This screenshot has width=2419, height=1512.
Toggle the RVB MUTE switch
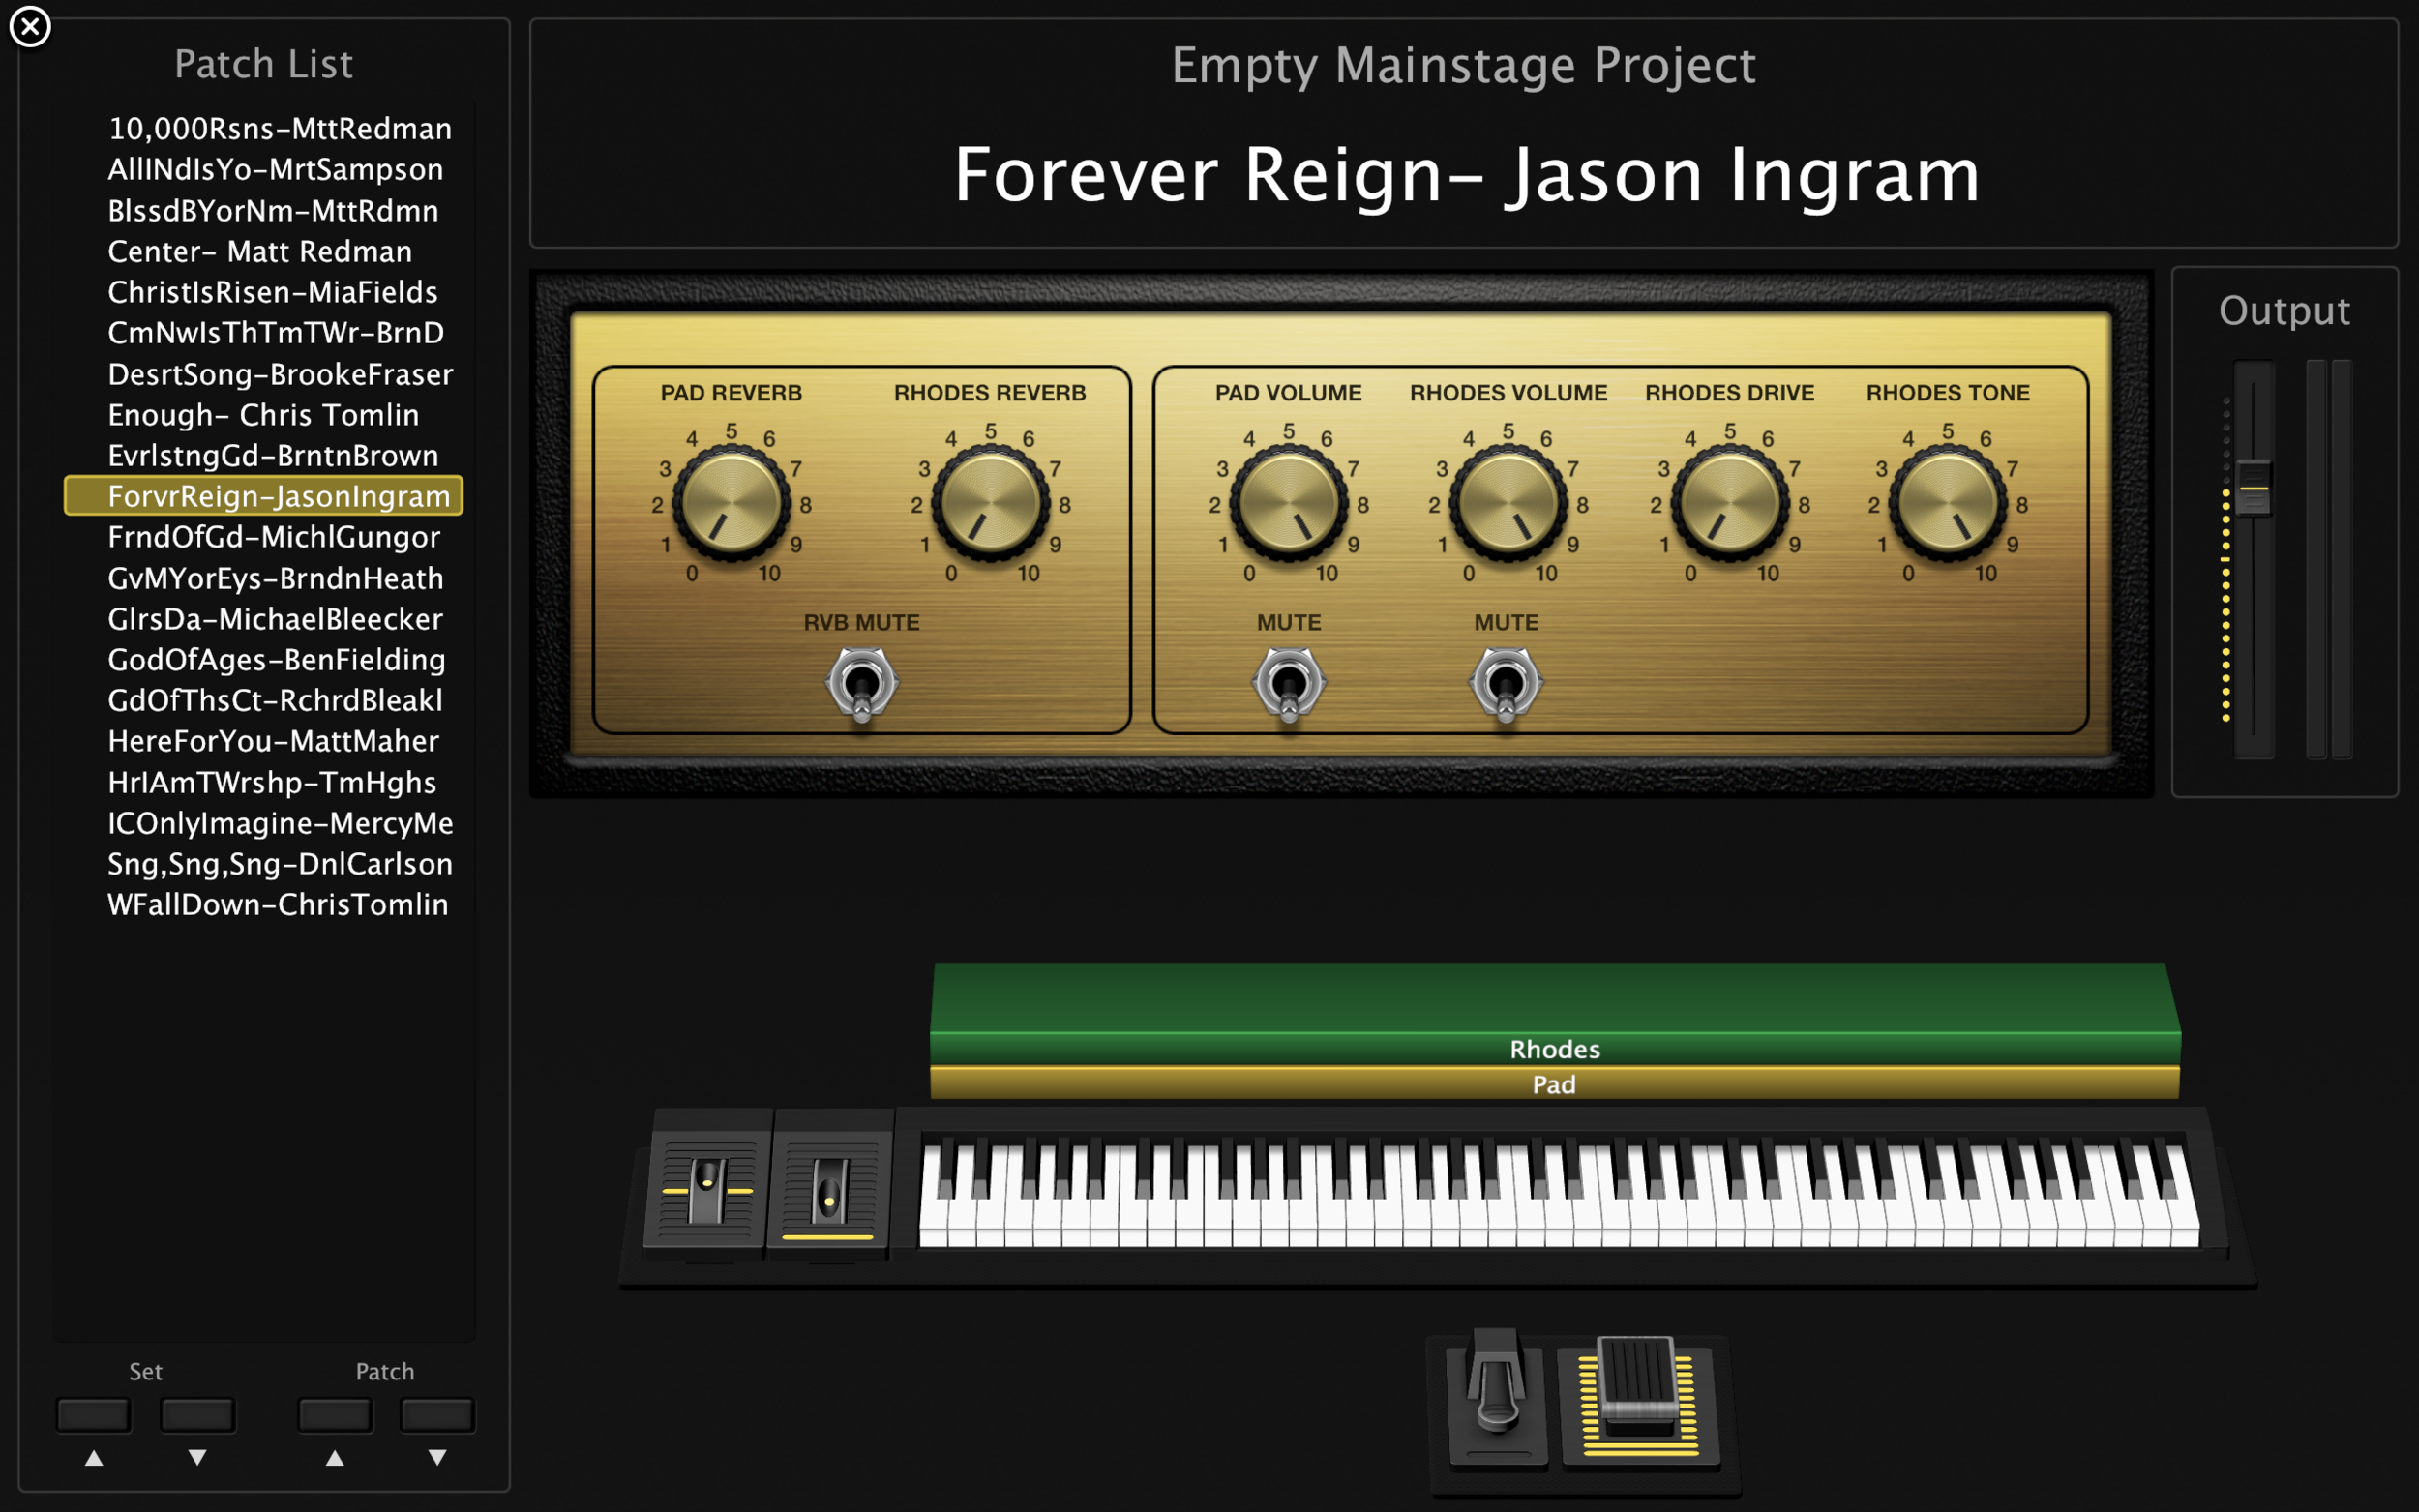pyautogui.click(x=861, y=685)
